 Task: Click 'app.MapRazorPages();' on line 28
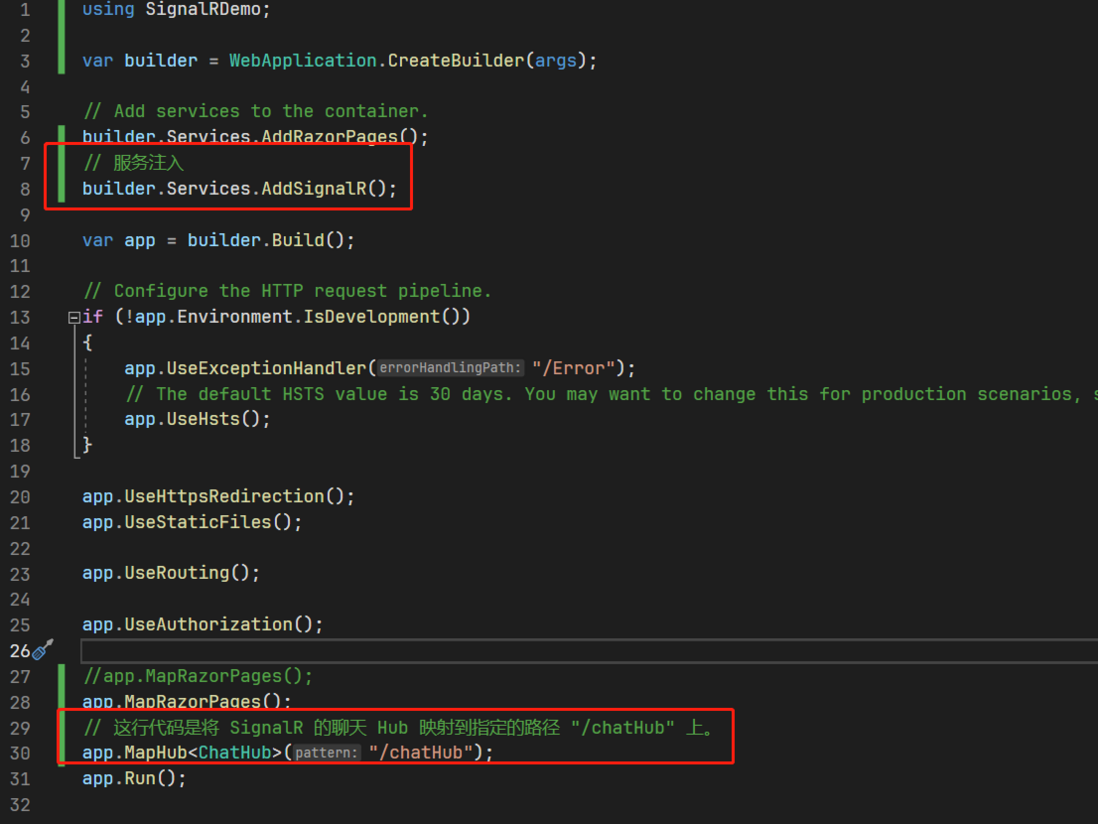click(186, 701)
